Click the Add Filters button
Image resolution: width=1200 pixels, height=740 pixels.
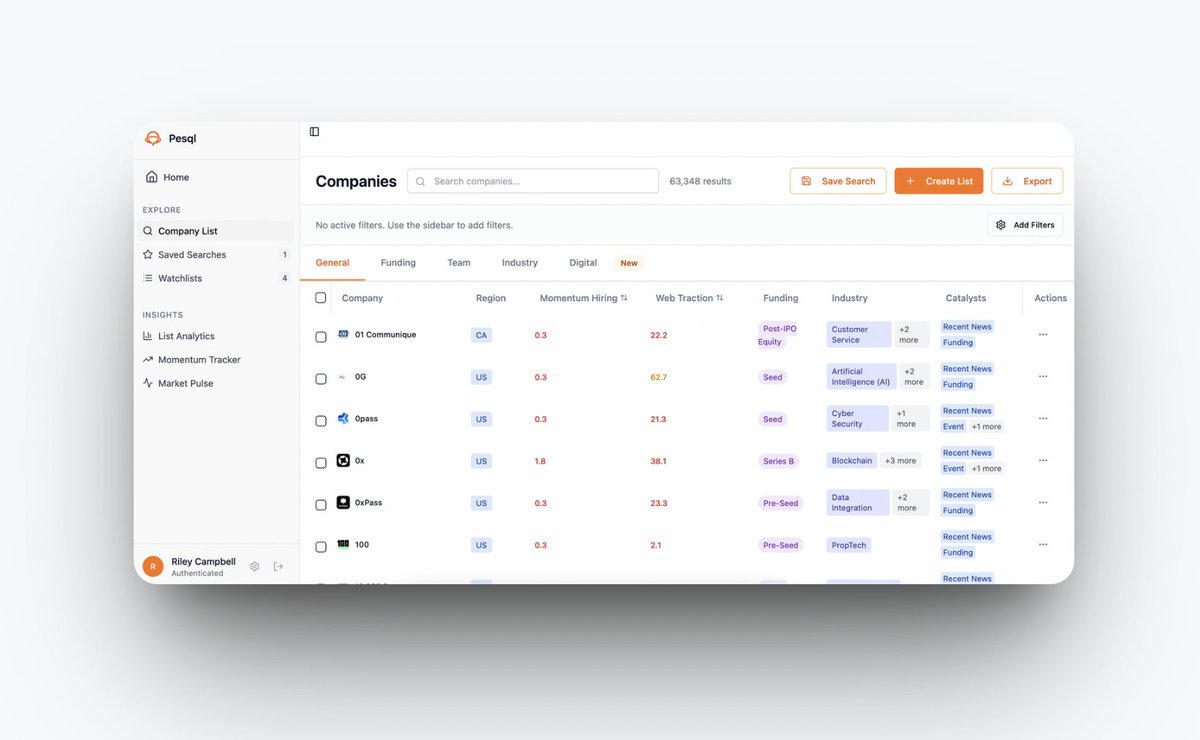pyautogui.click(x=1025, y=225)
